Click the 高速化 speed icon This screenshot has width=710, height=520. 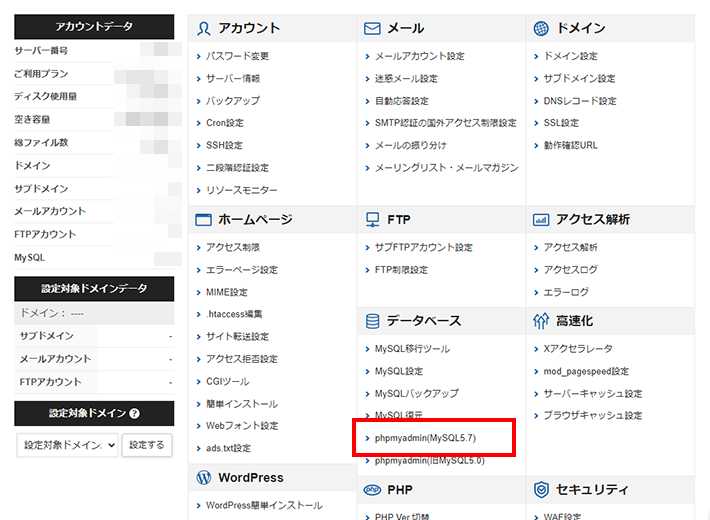click(x=541, y=321)
